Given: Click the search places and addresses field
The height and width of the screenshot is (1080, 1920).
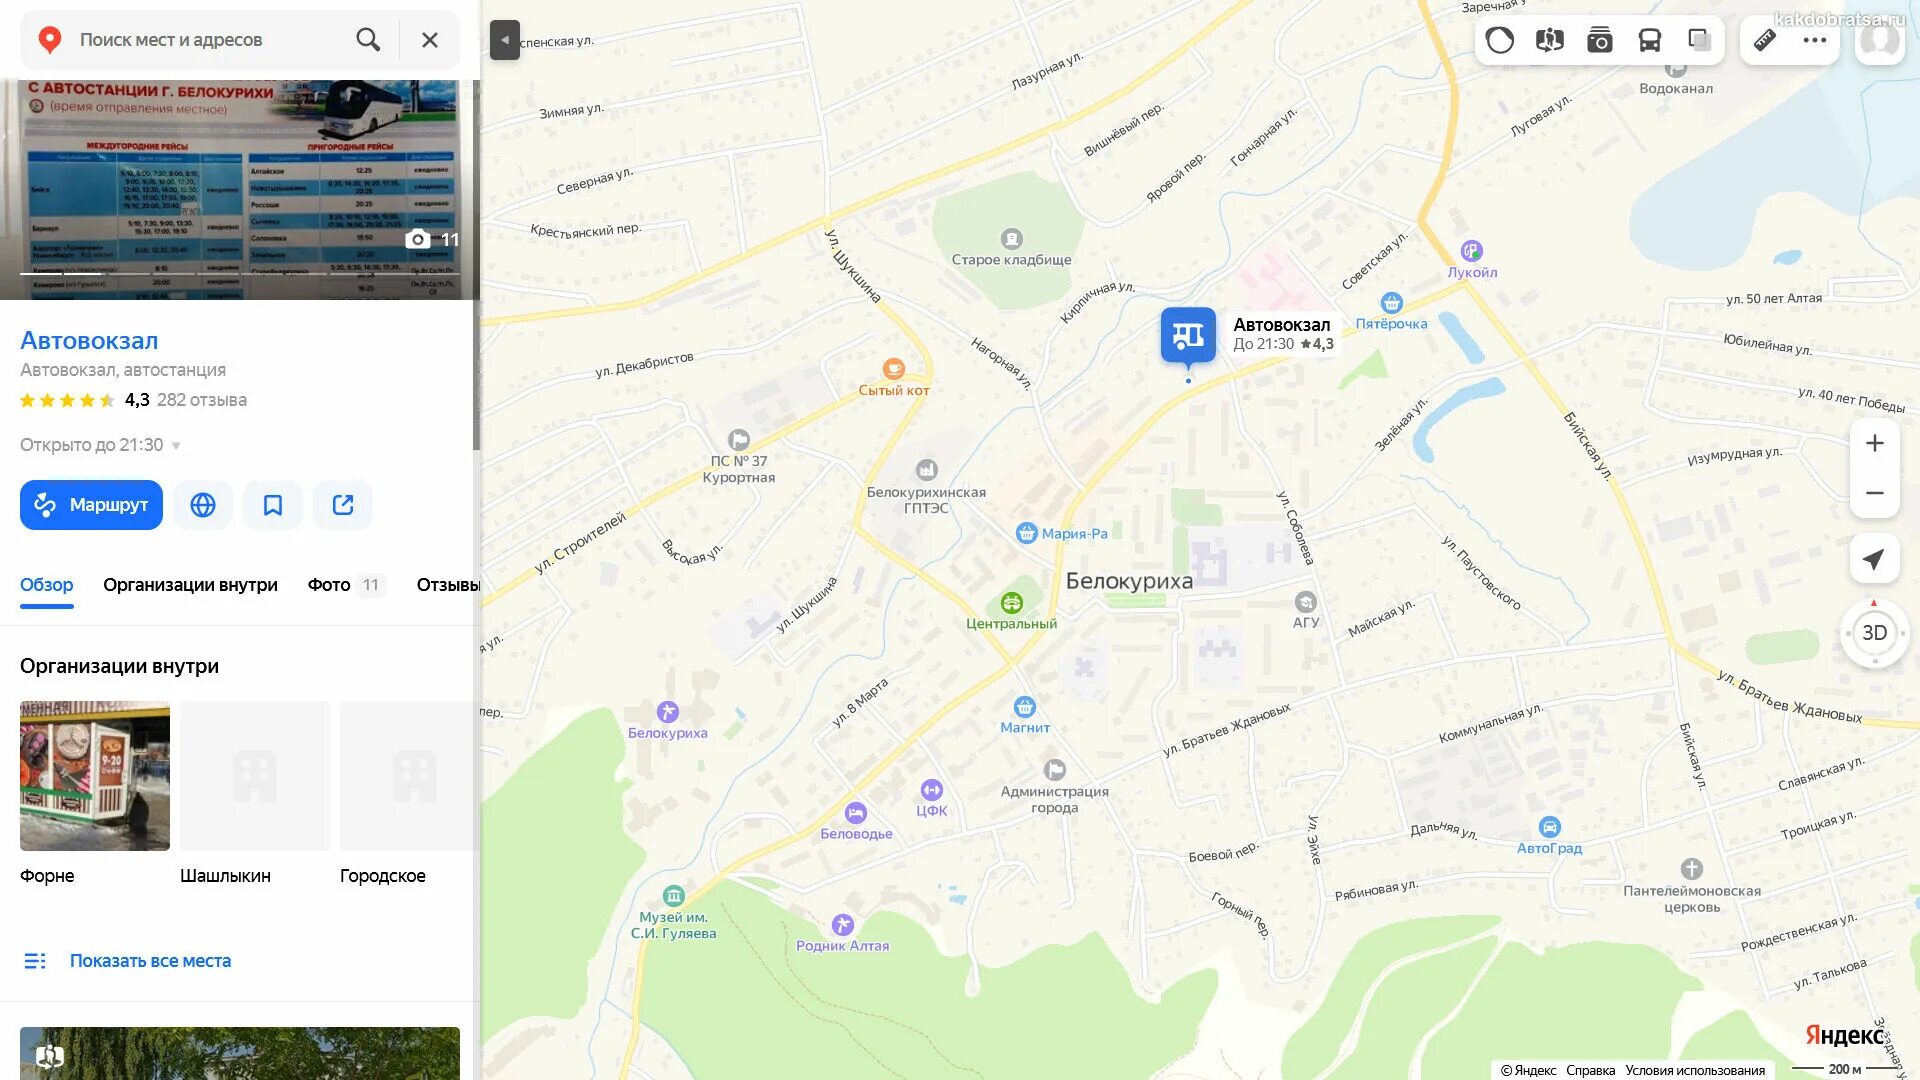Looking at the screenshot, I should point(210,40).
